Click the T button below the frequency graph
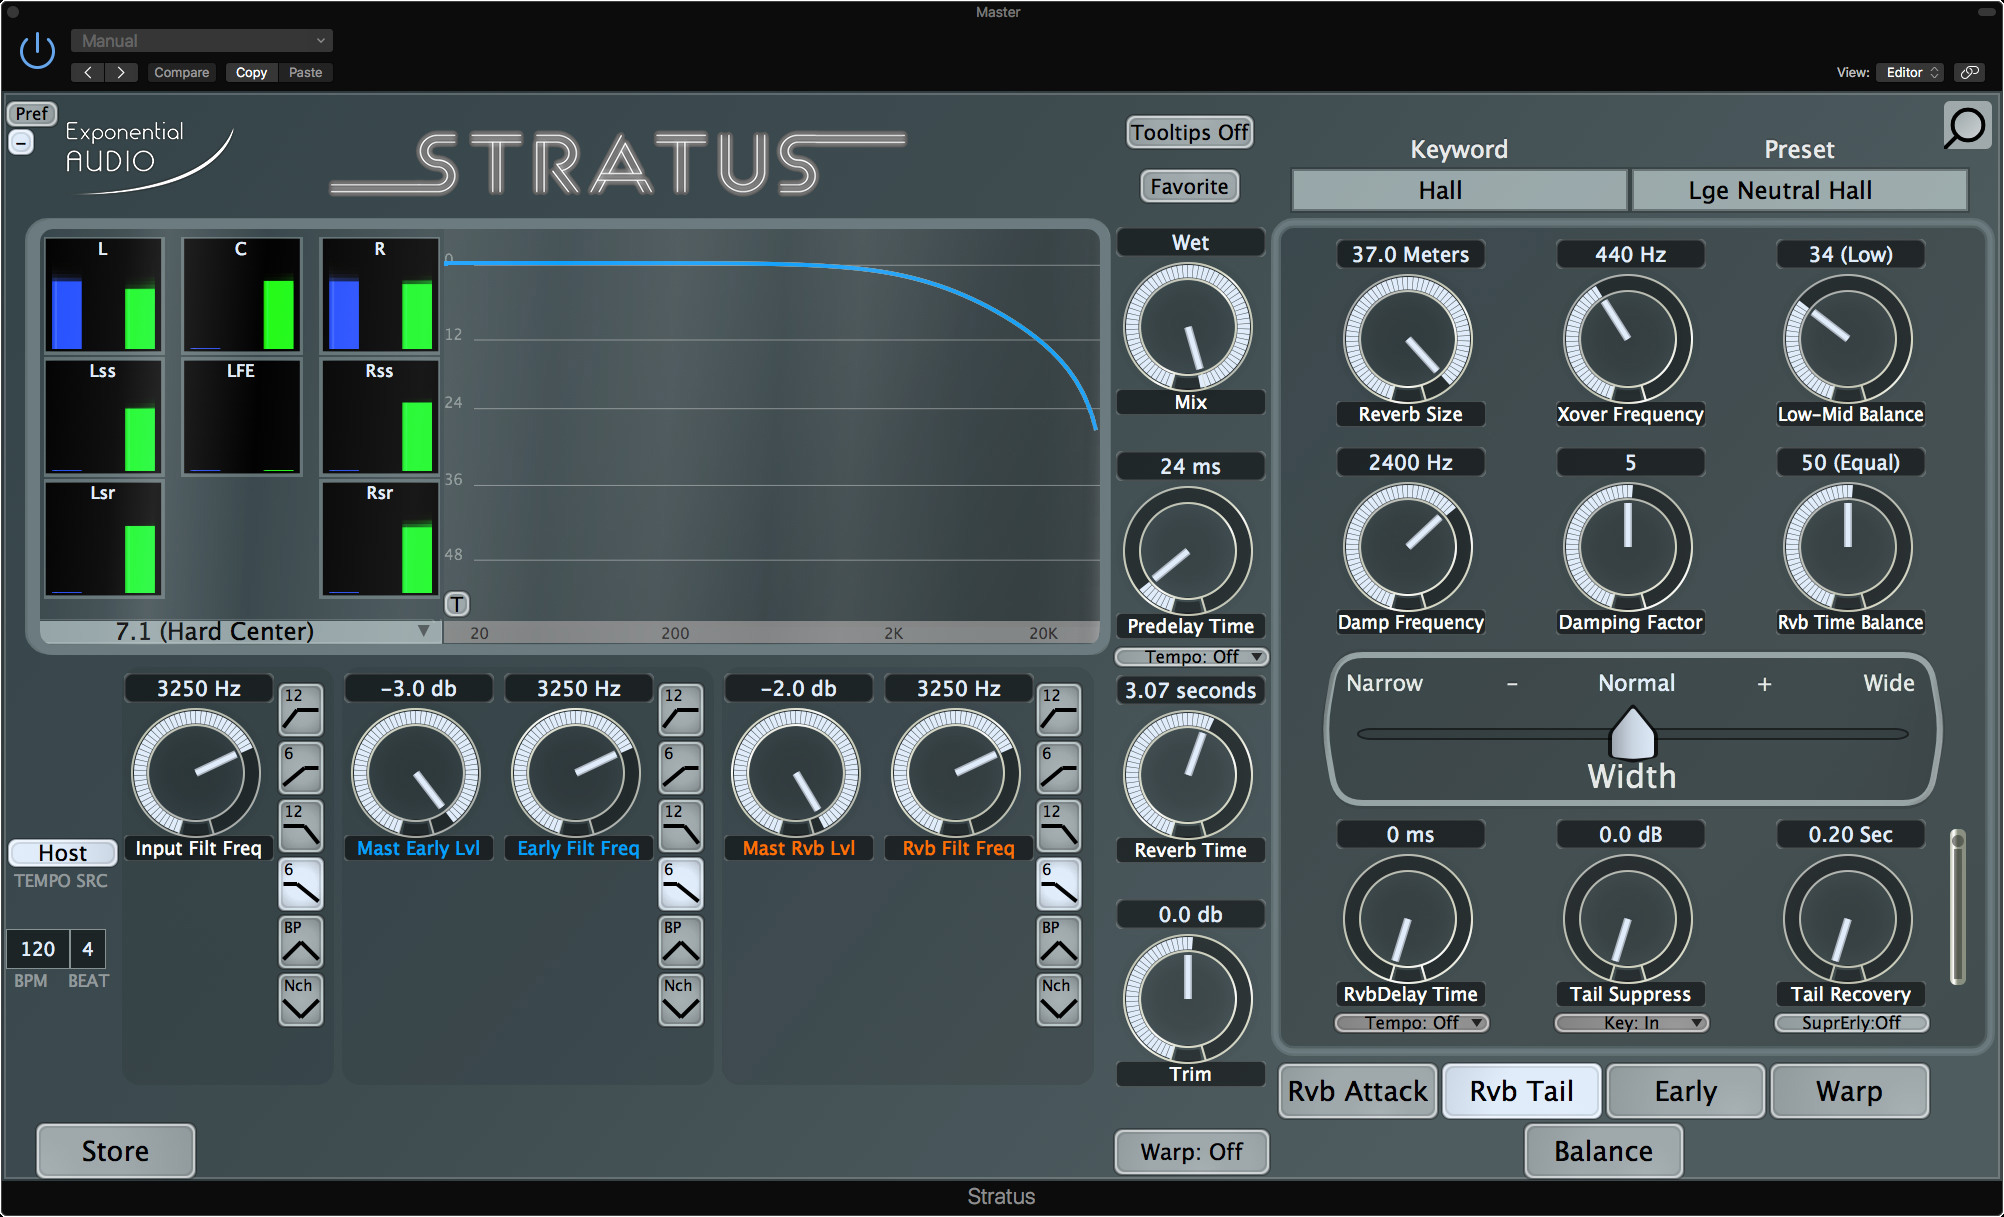 (458, 604)
